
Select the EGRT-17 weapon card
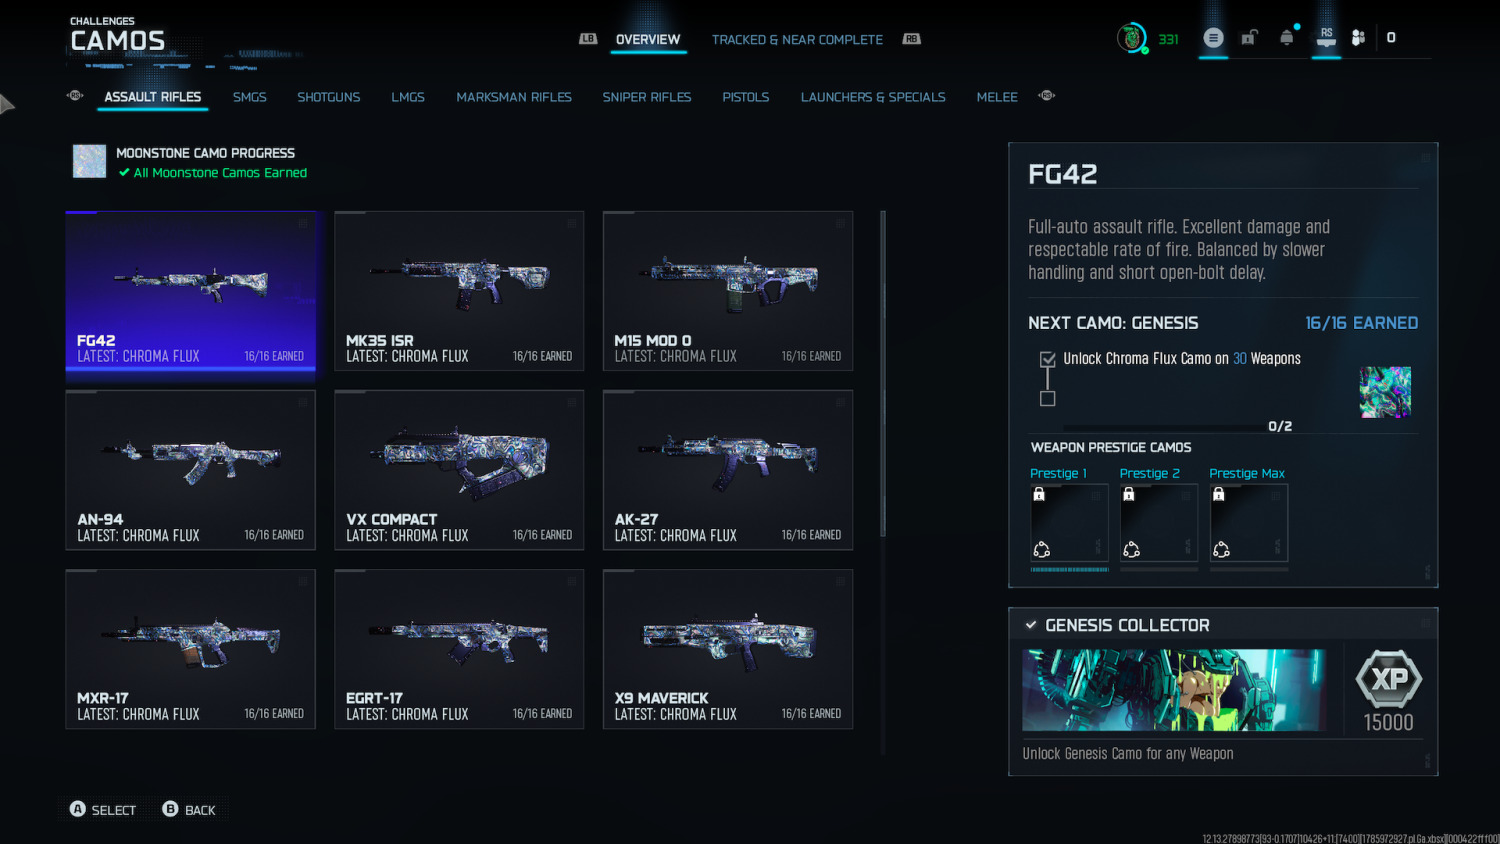tap(459, 649)
